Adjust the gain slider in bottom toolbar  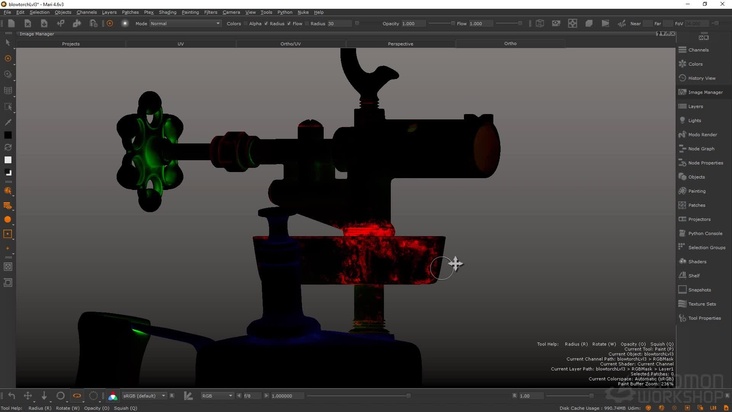click(359, 396)
